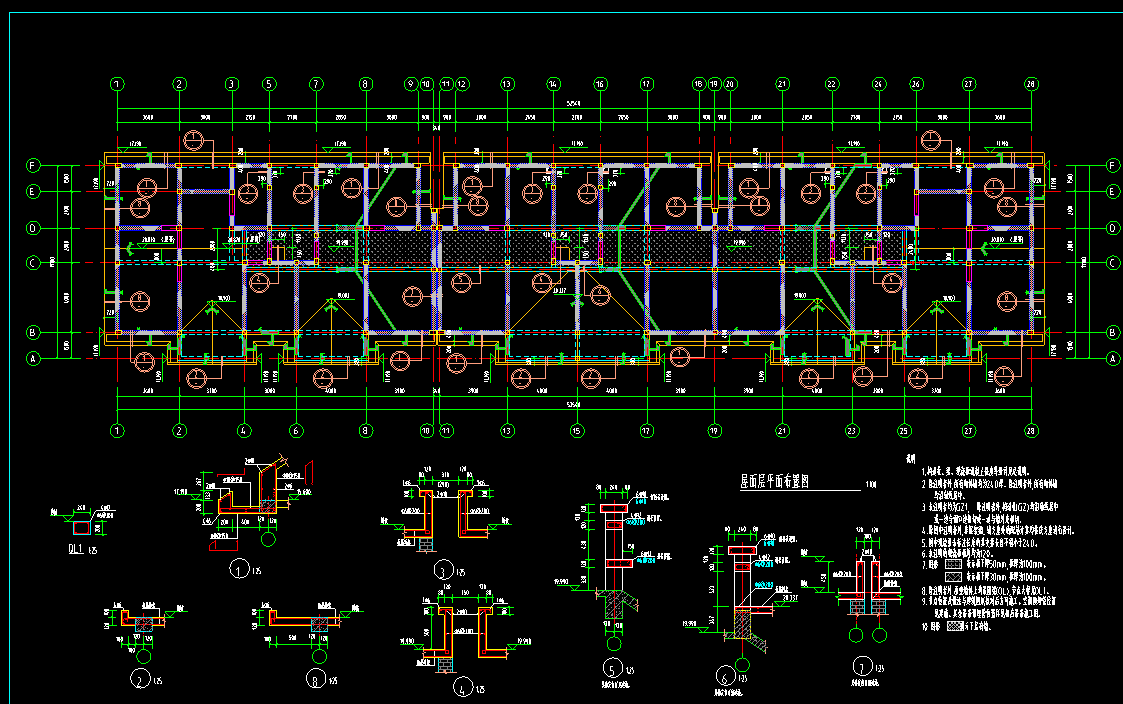Click white detail marker circle 6

point(725,675)
